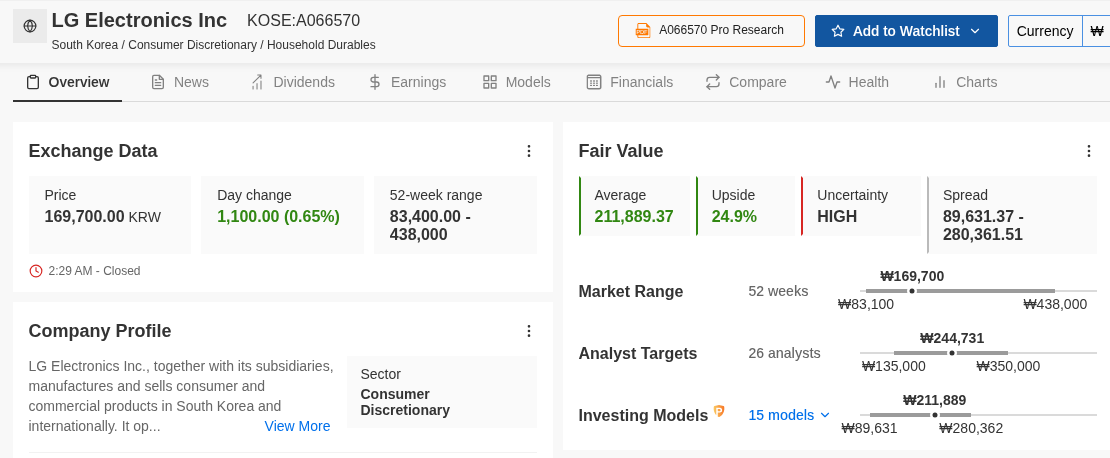Image resolution: width=1110 pixels, height=458 pixels.
Task: Switch to the Overview tab
Action: click(67, 82)
